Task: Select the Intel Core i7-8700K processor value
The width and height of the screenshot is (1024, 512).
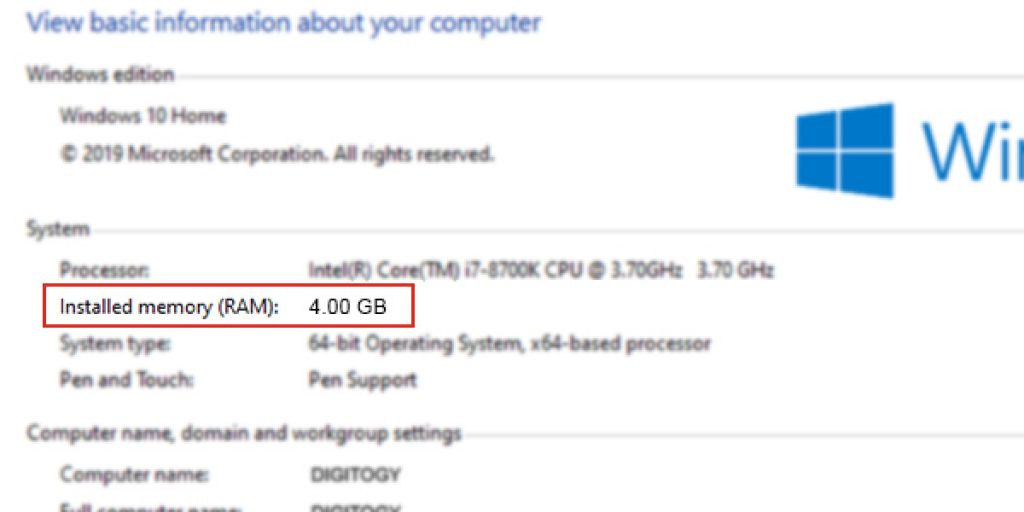Action: [495, 270]
